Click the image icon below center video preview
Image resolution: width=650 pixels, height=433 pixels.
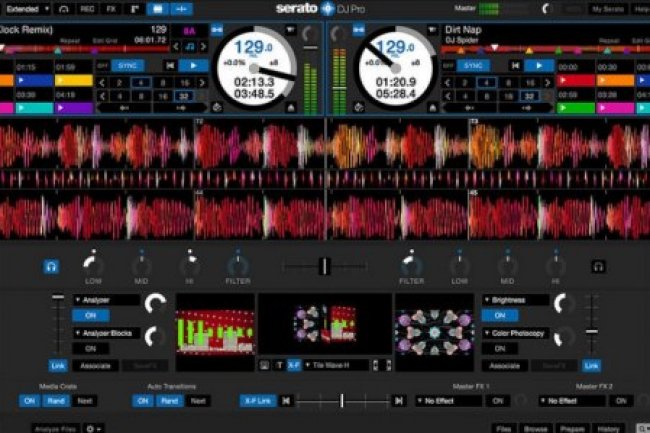tap(265, 365)
